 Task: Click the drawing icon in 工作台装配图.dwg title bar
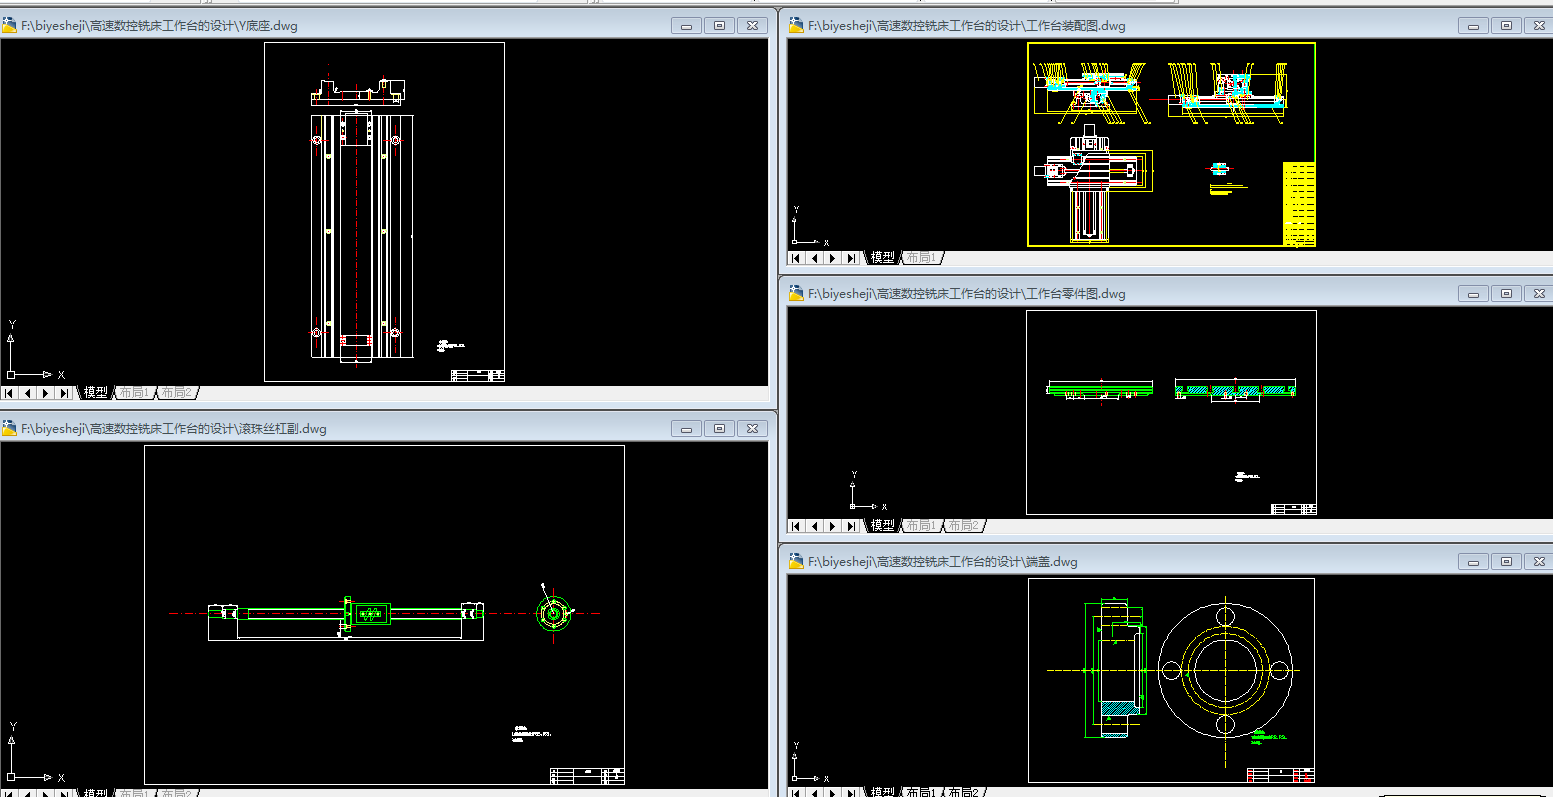[797, 26]
